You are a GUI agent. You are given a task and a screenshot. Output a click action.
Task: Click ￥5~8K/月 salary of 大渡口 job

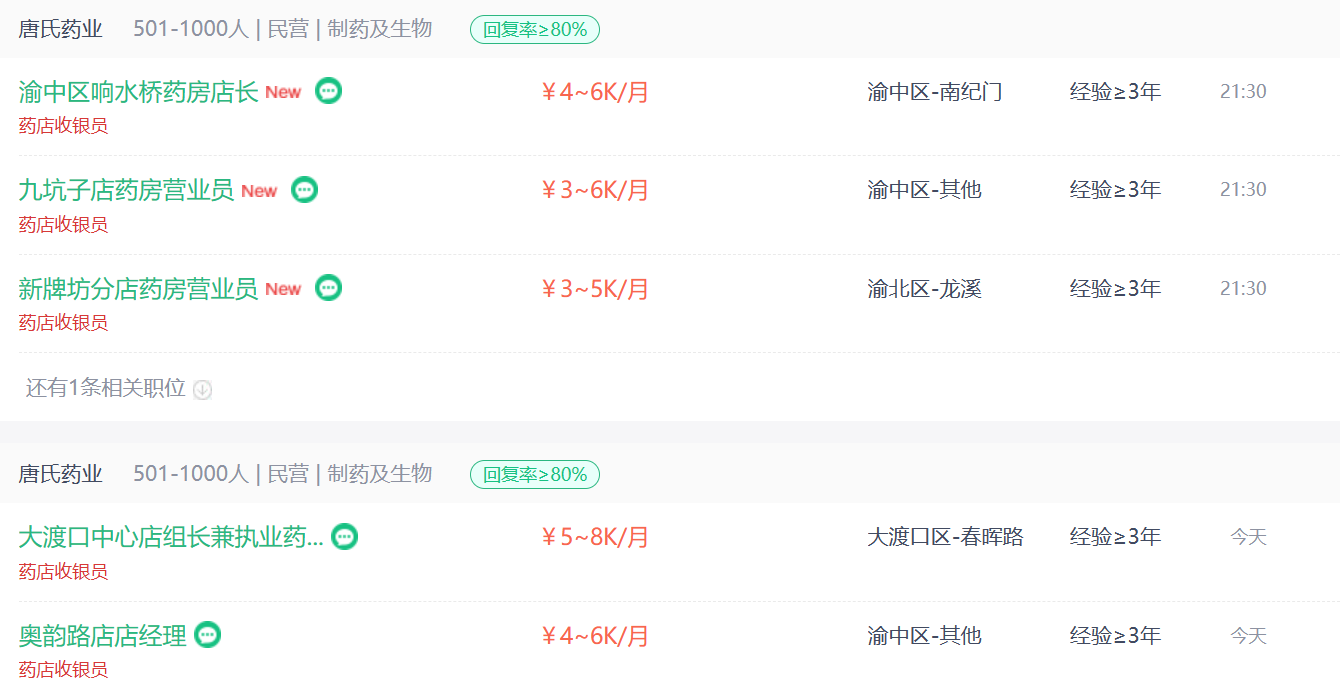pos(595,537)
